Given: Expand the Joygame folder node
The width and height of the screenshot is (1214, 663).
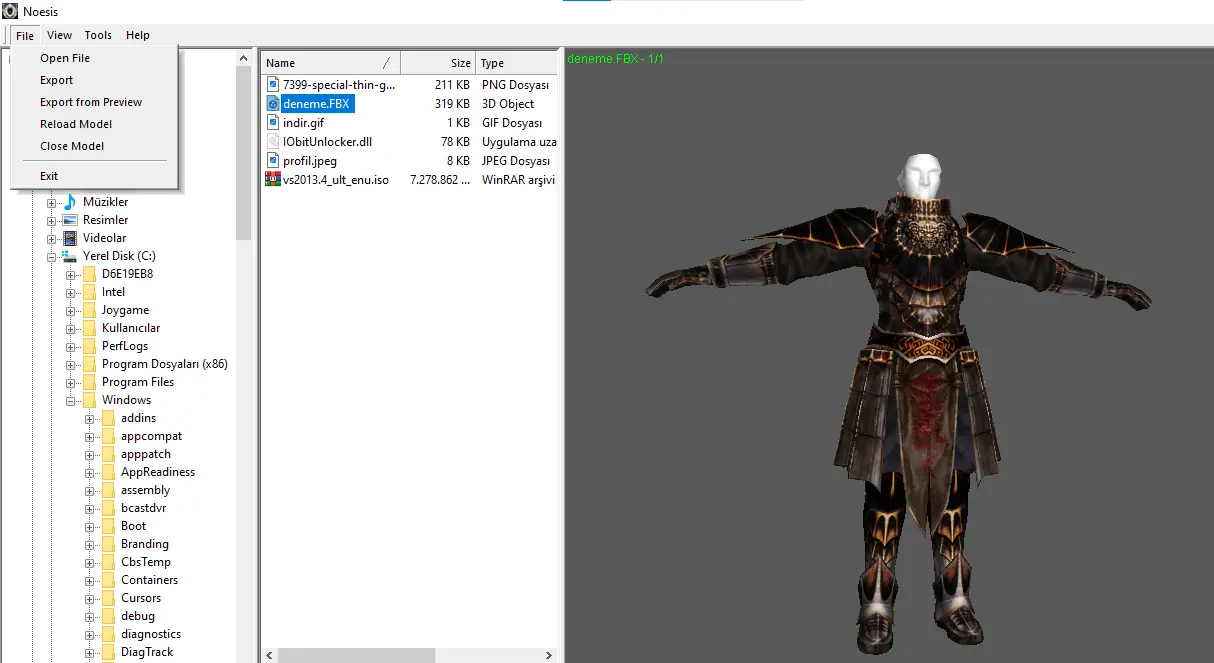Looking at the screenshot, I should [x=71, y=311].
